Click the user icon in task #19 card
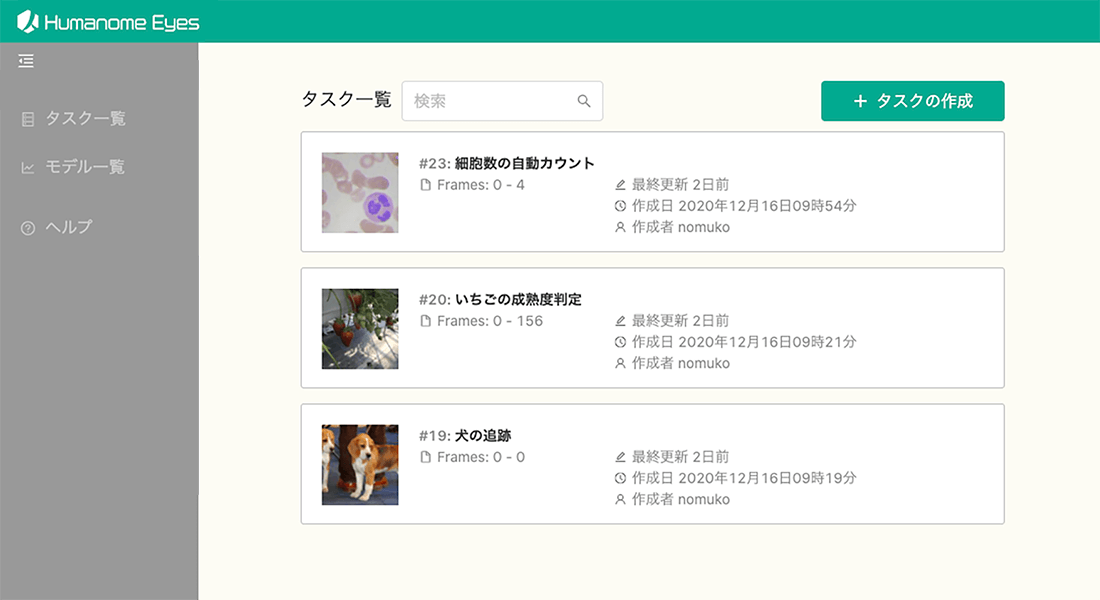The height and width of the screenshot is (600, 1100). [x=620, y=500]
